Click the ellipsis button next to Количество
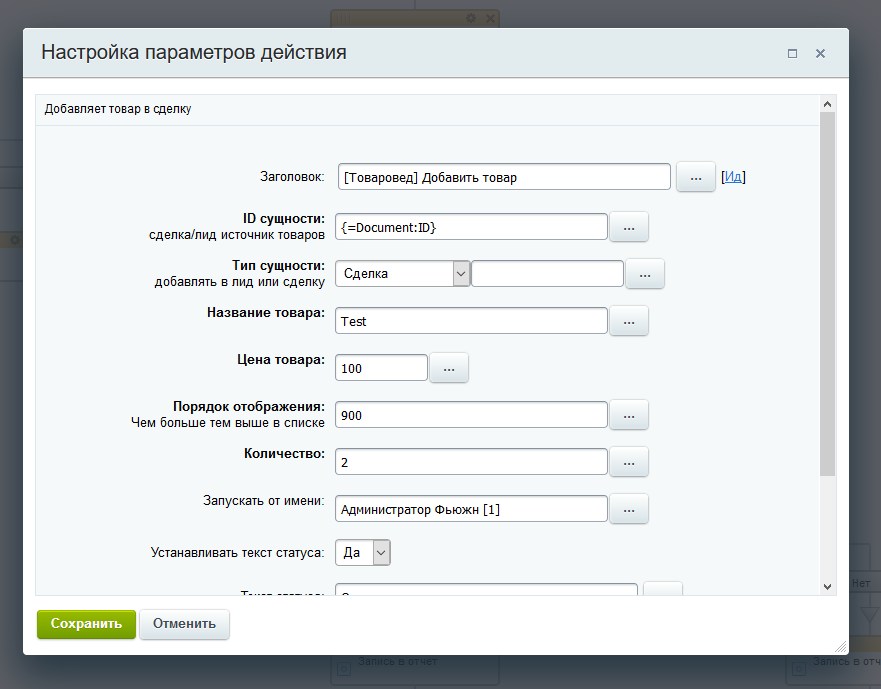Screen dimensions: 881x689 tap(629, 462)
